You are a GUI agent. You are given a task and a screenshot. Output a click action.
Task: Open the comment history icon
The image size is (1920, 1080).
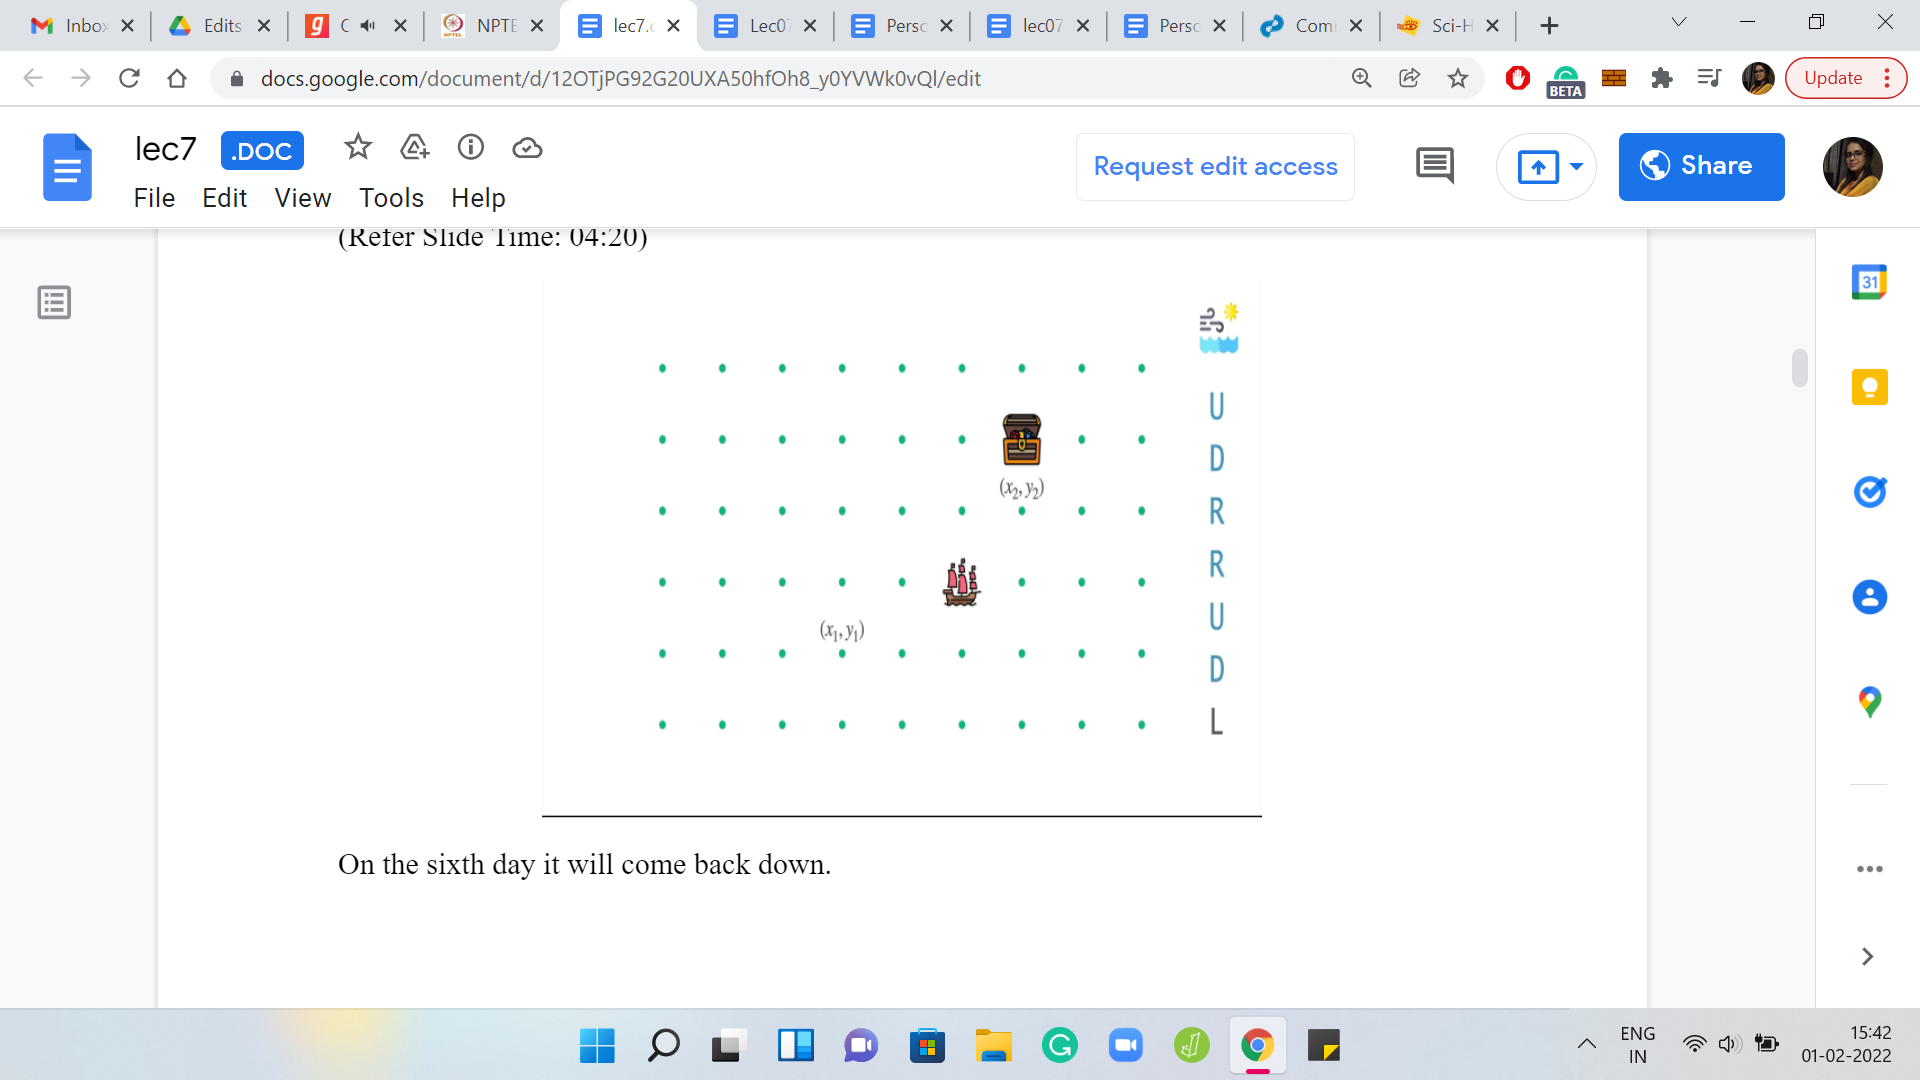[1434, 166]
